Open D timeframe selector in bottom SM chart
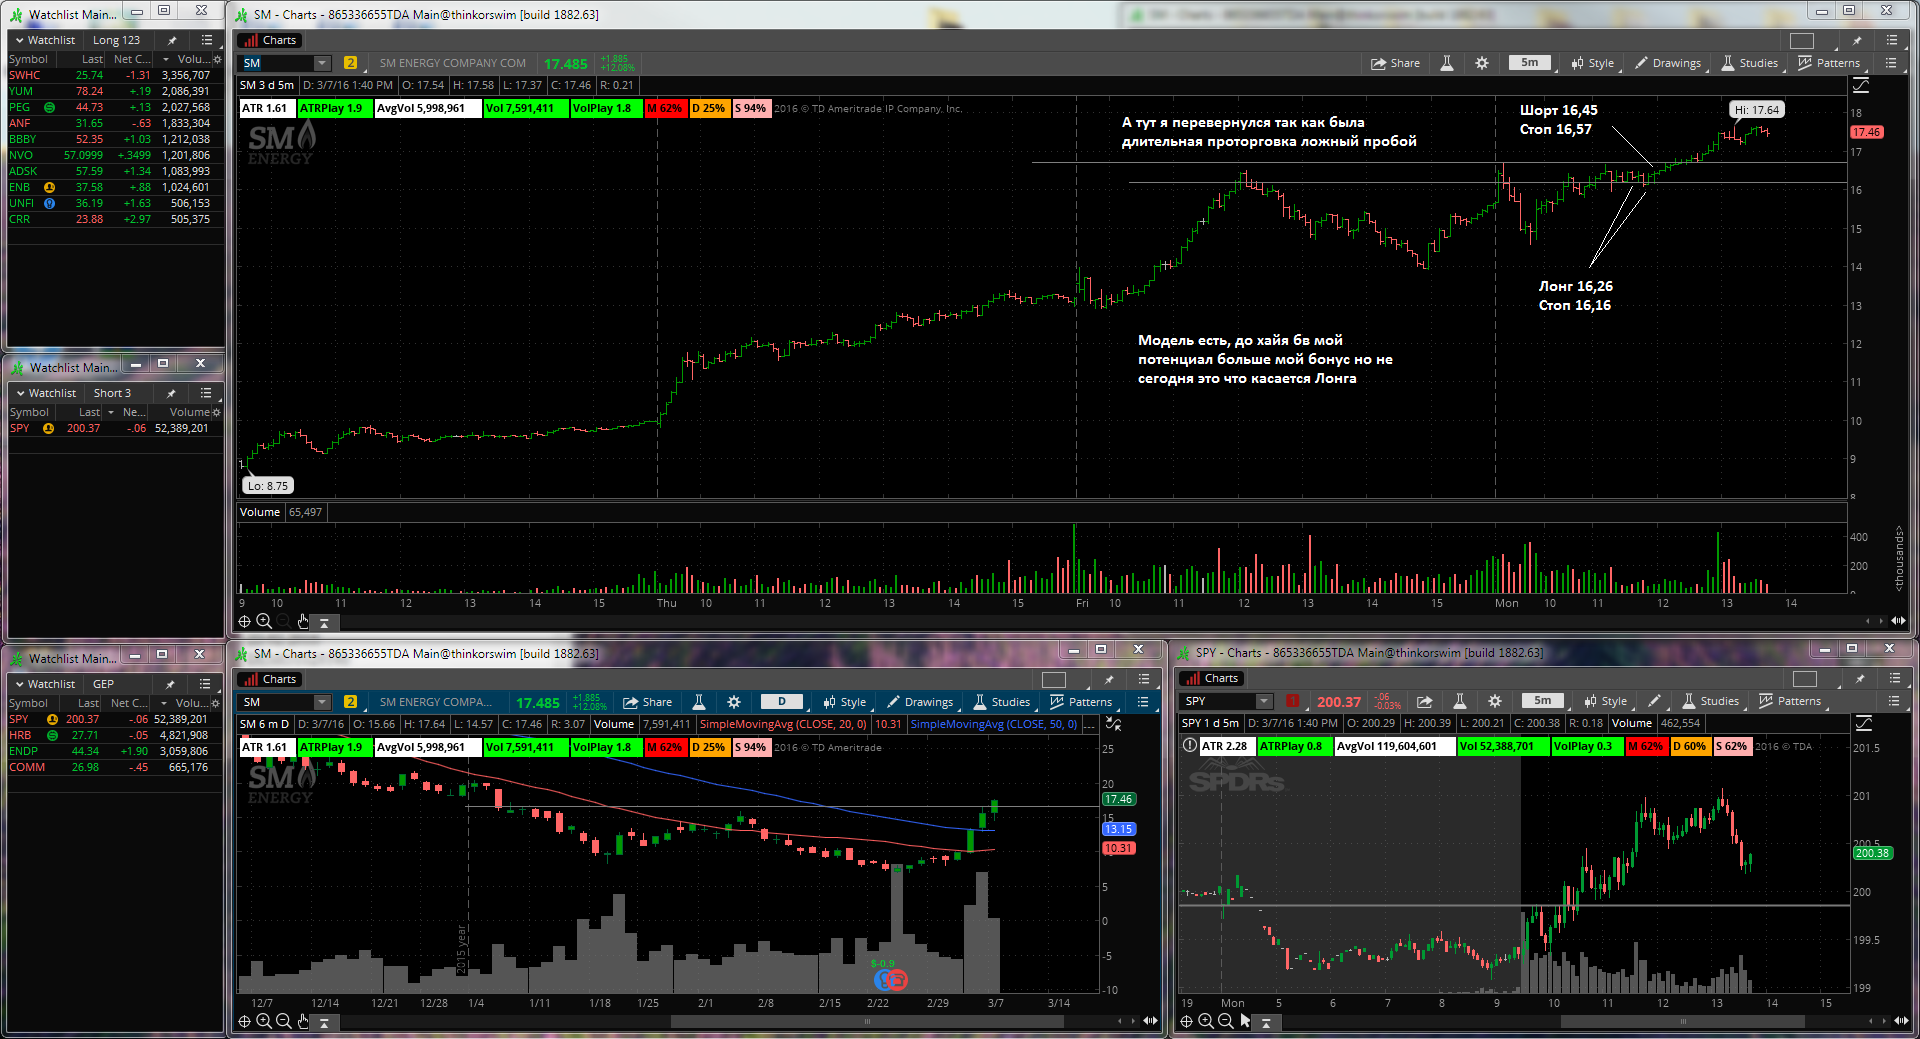 pyautogui.click(x=782, y=701)
